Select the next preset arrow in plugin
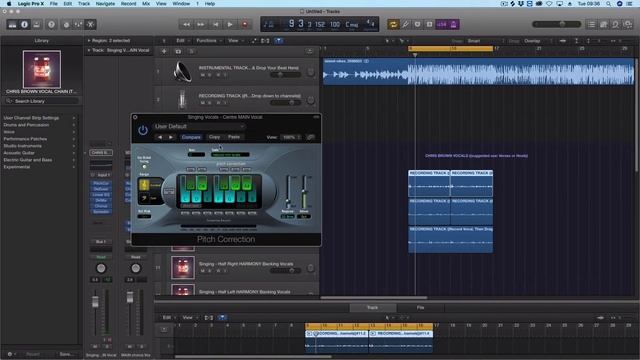 click(171, 137)
